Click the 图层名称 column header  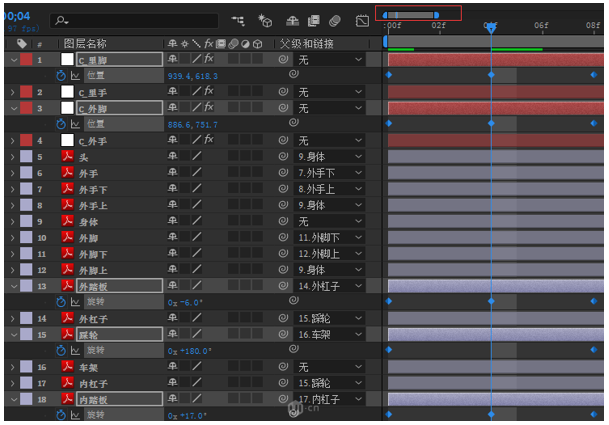coord(85,44)
